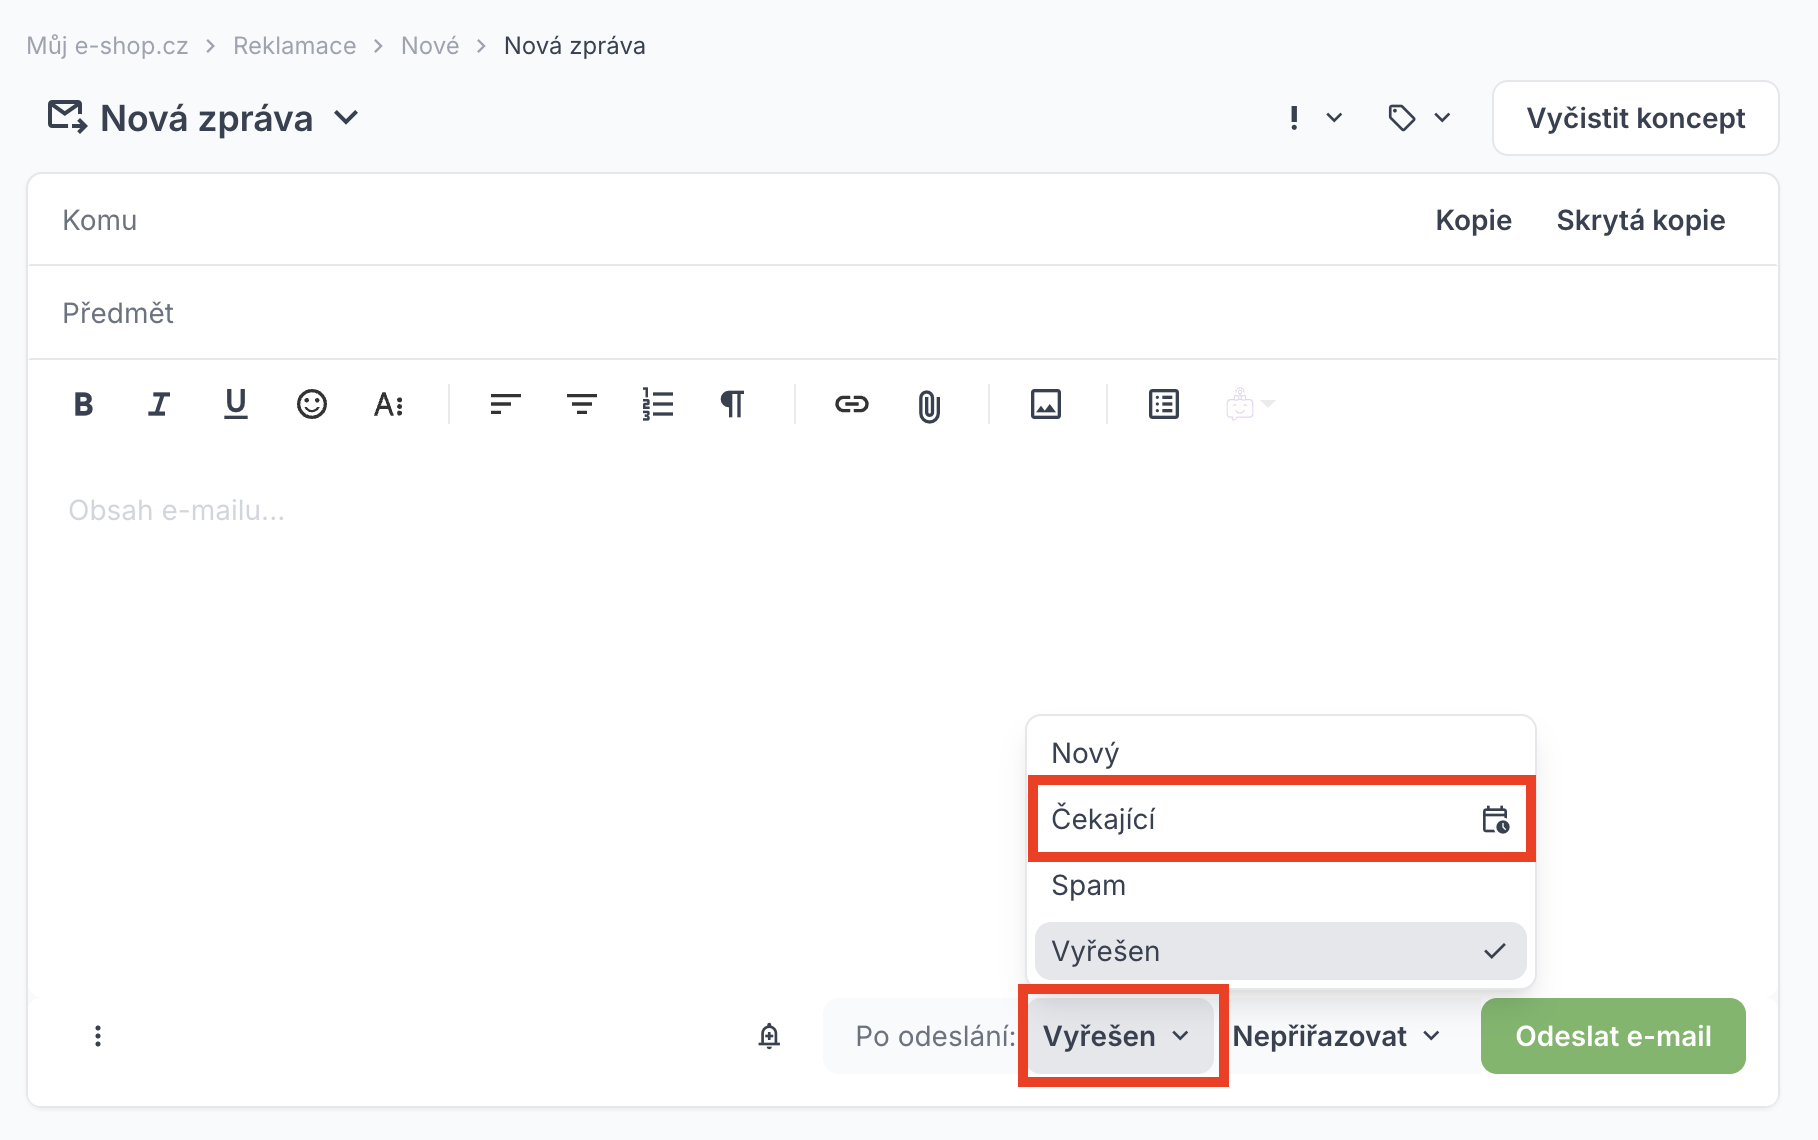This screenshot has height=1140, width=1818.
Task: Underline the selected text
Action: [235, 404]
